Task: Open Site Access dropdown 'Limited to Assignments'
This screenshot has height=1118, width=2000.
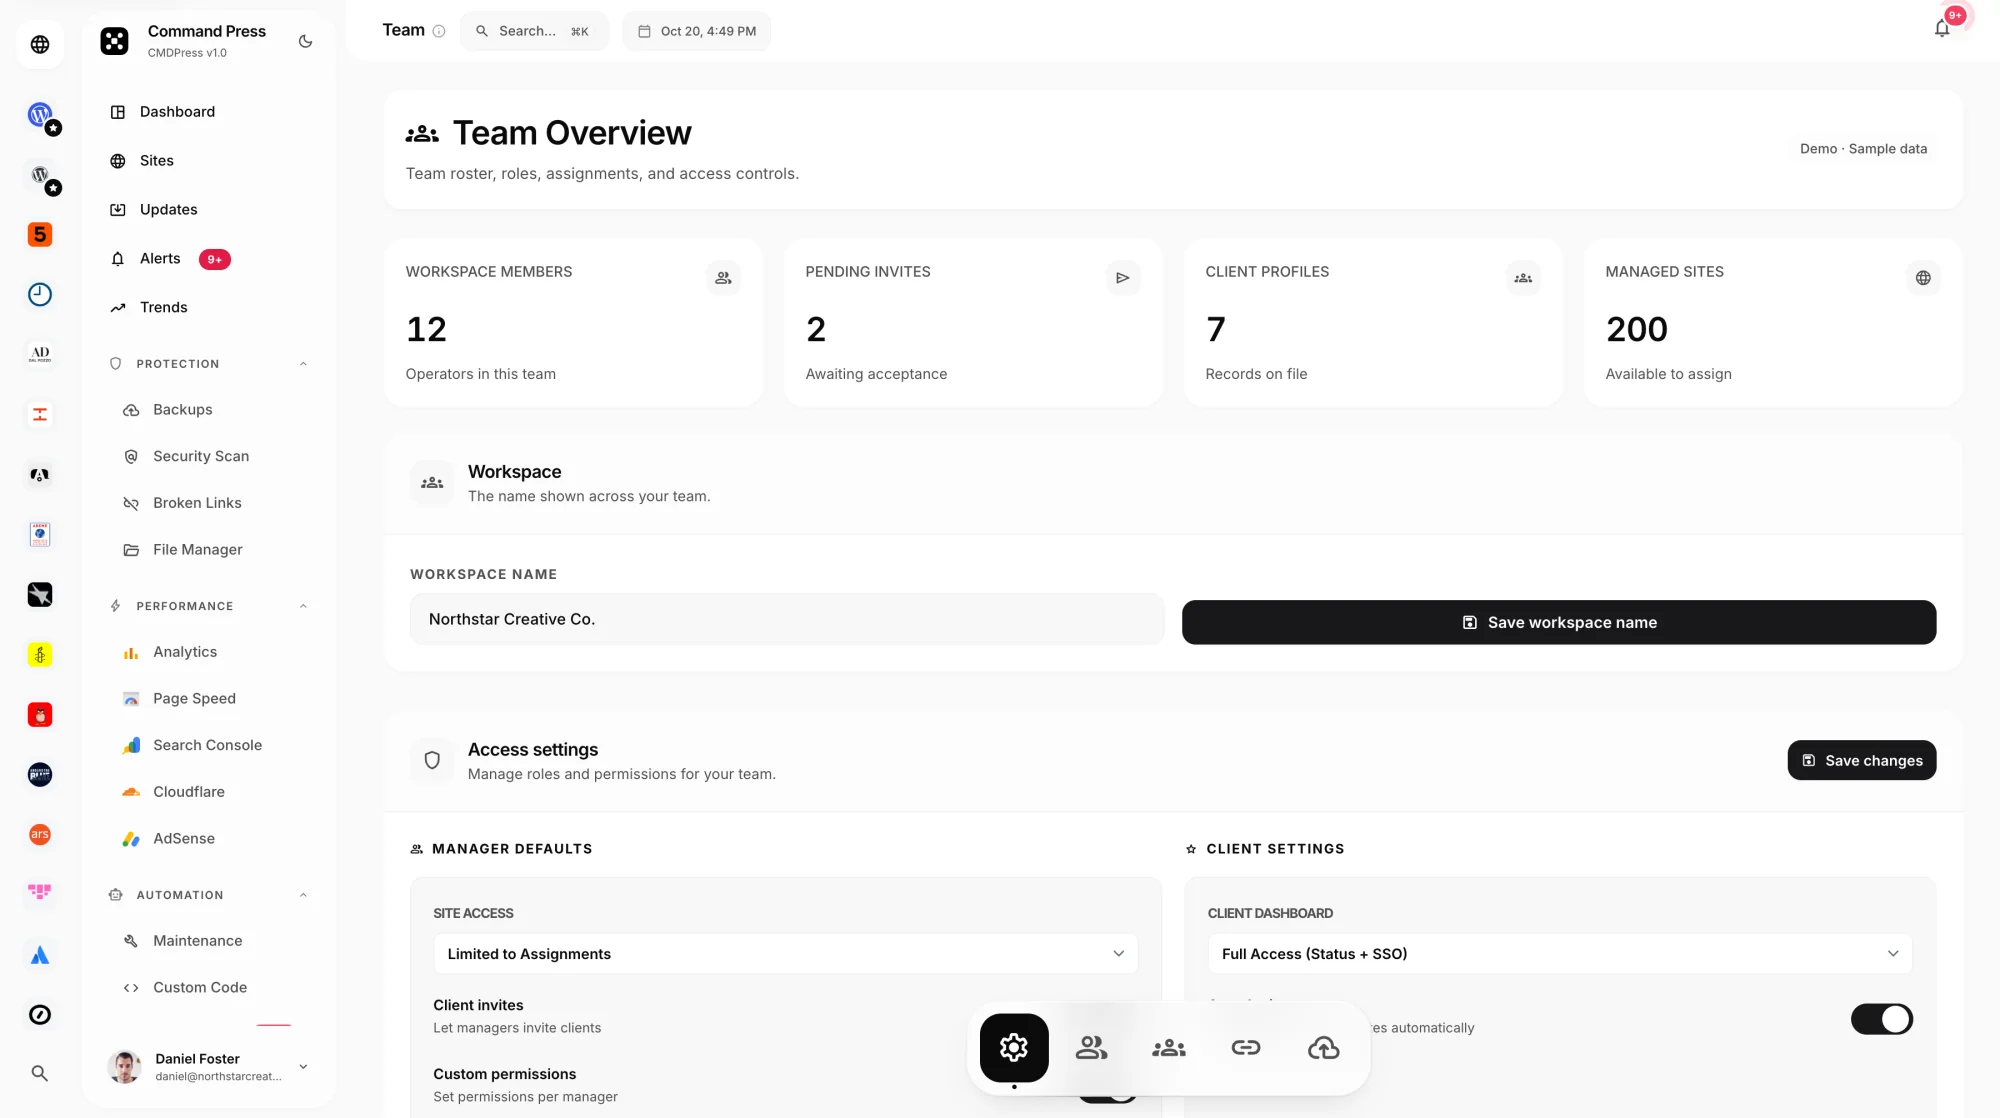Action: (x=785, y=954)
